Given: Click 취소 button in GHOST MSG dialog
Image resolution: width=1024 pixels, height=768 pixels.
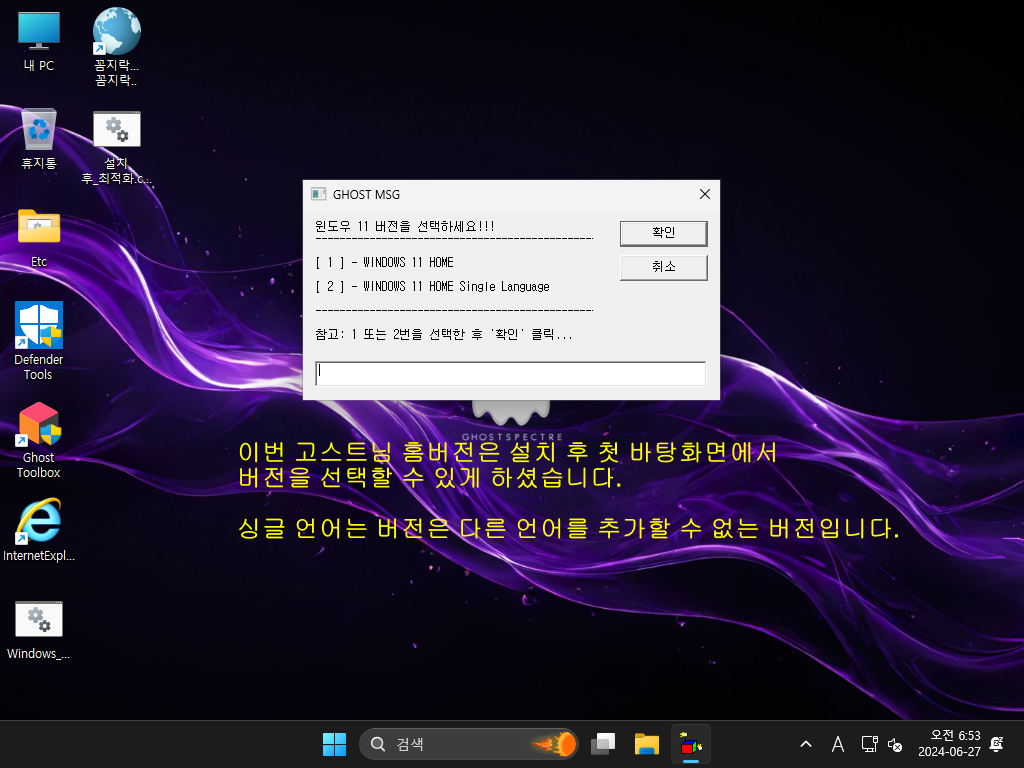Looking at the screenshot, I should pyautogui.click(x=664, y=267).
